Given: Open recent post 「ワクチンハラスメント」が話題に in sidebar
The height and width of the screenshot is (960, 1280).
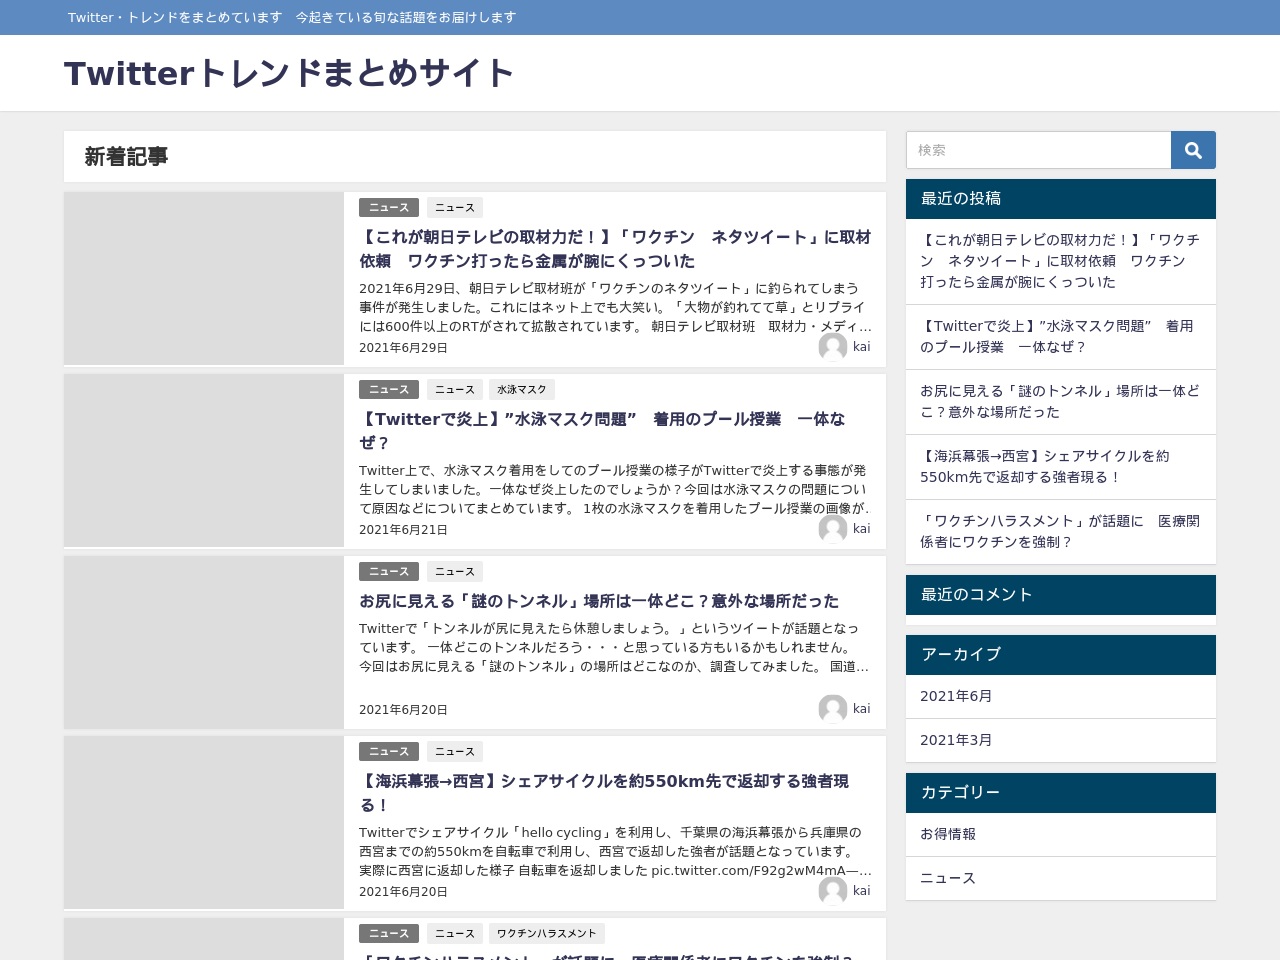Looking at the screenshot, I should tap(1061, 532).
